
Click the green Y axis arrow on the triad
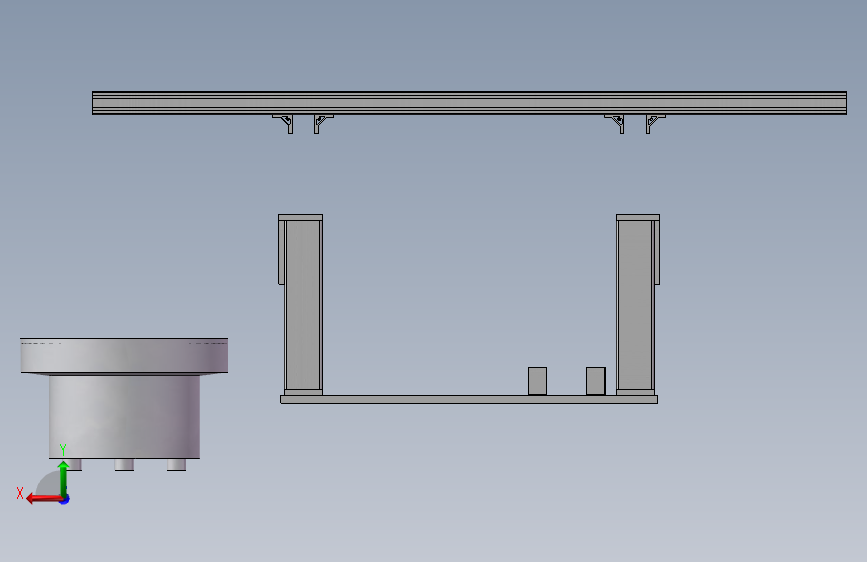(63, 478)
